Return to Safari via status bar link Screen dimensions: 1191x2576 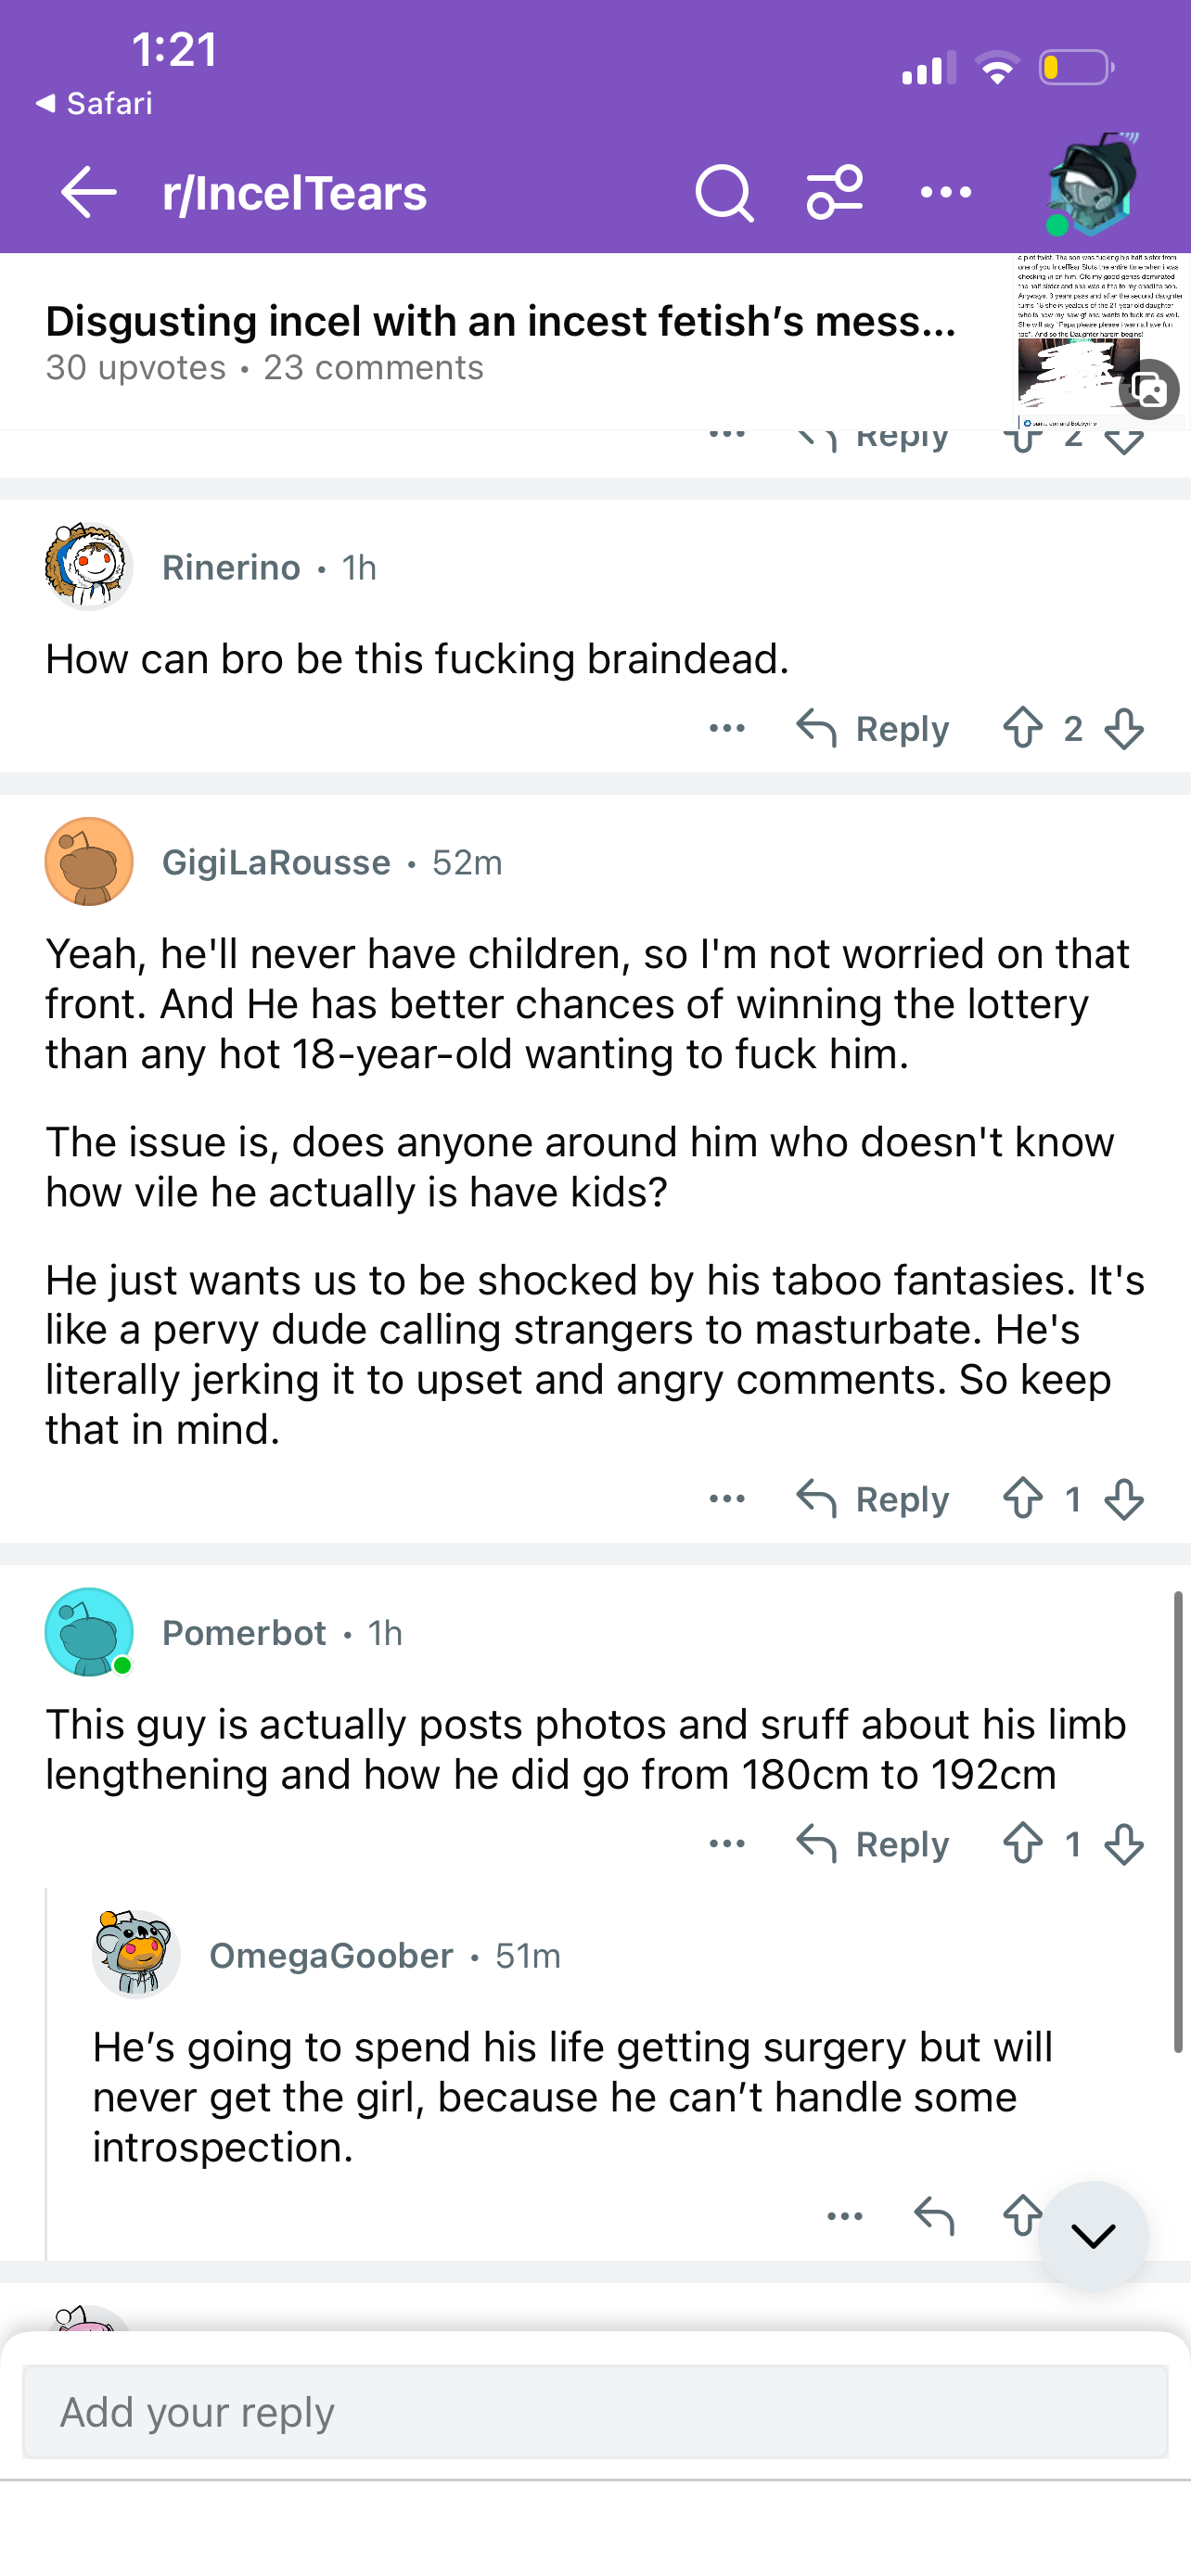point(95,103)
